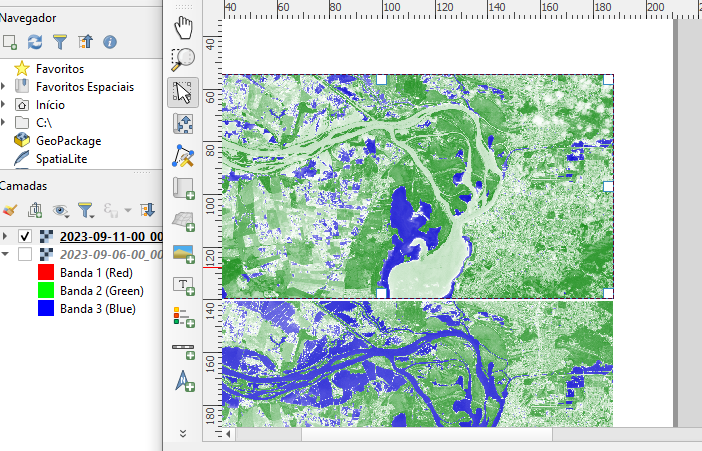Refresh the Navegador browser panel
This screenshot has width=702, height=451.
pos(35,42)
